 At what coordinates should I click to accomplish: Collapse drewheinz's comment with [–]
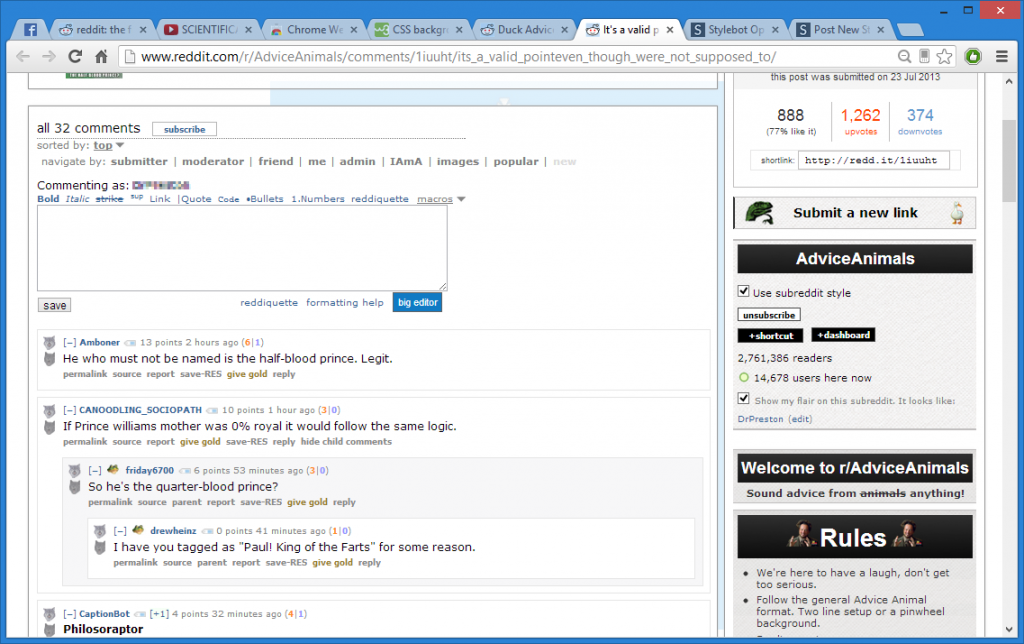pos(120,532)
